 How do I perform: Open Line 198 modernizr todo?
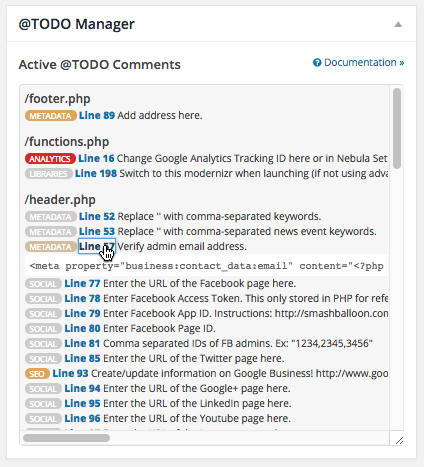pyautogui.click(x=96, y=173)
